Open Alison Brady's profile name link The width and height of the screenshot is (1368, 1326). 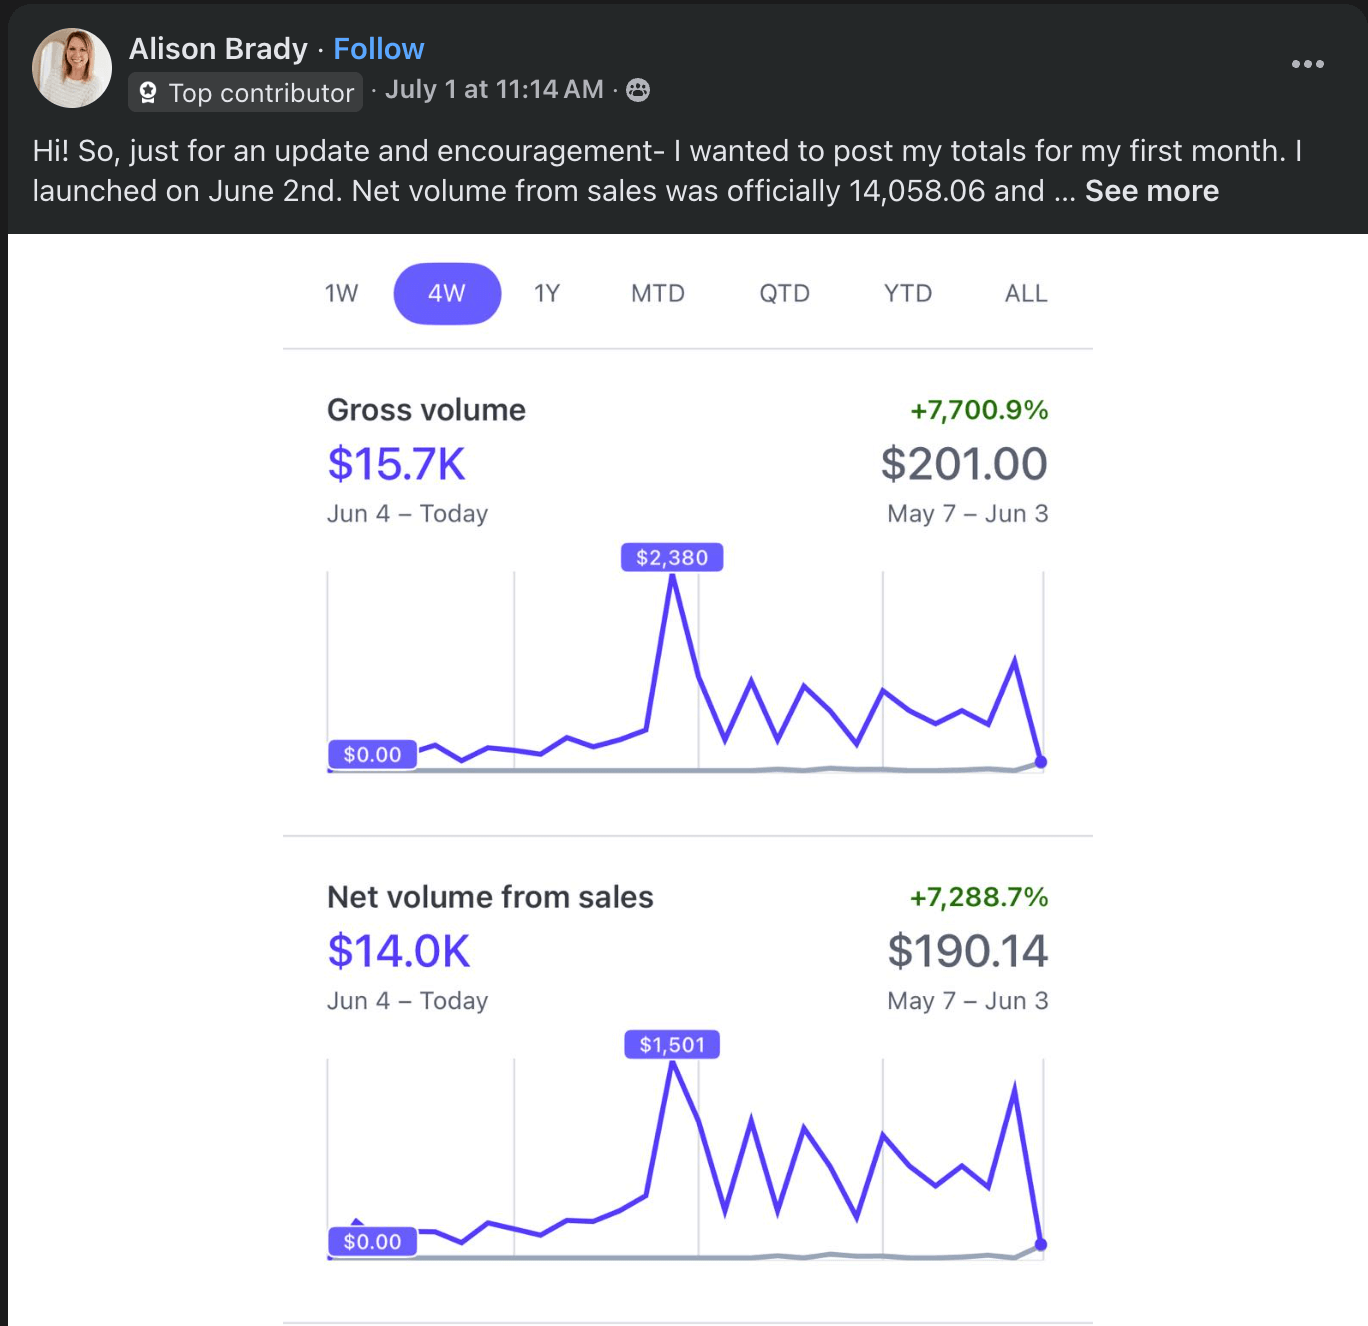(218, 48)
